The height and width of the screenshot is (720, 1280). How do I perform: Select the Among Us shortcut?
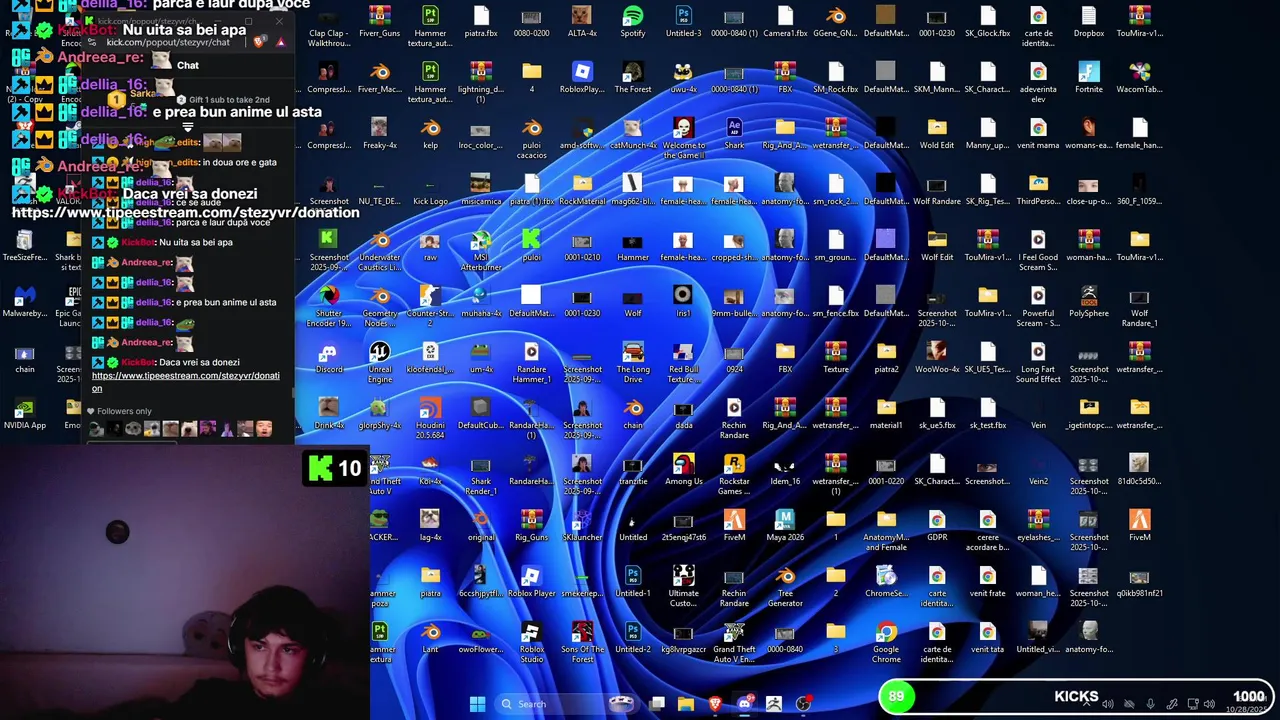pos(684,470)
